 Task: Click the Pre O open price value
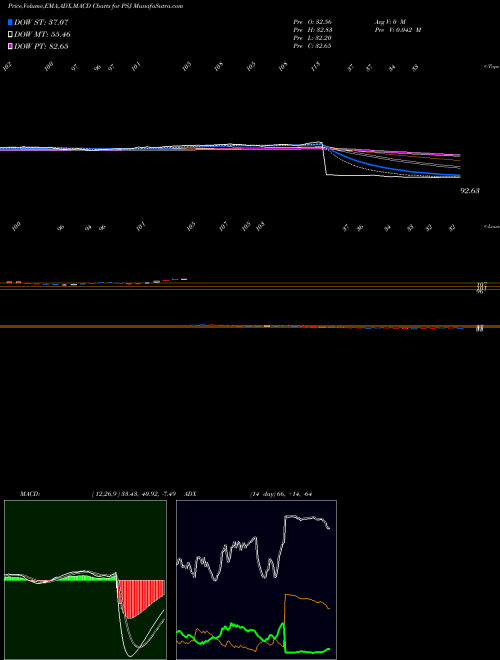point(313,21)
